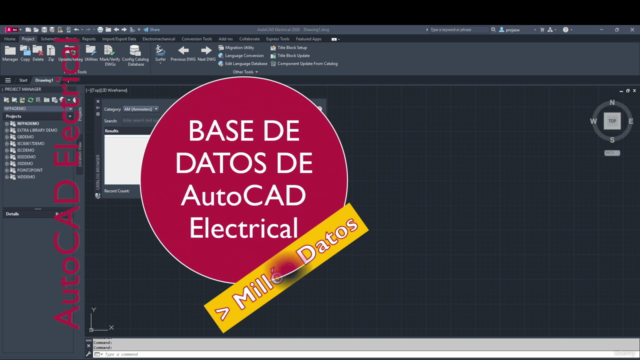
Task: Click the Undo quick-access arrow
Action: pyautogui.click(x=76, y=30)
